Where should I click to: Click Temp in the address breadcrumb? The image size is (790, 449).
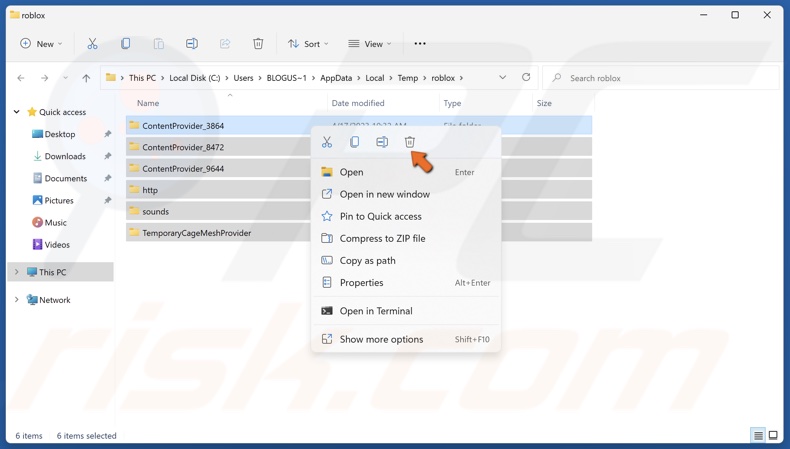pos(408,78)
